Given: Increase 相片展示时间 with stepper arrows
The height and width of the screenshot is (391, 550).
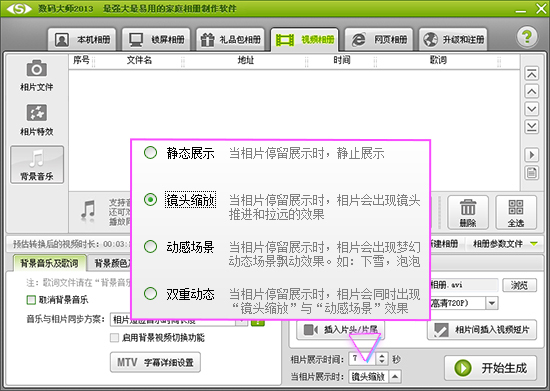Looking at the screenshot, I should coord(382,355).
